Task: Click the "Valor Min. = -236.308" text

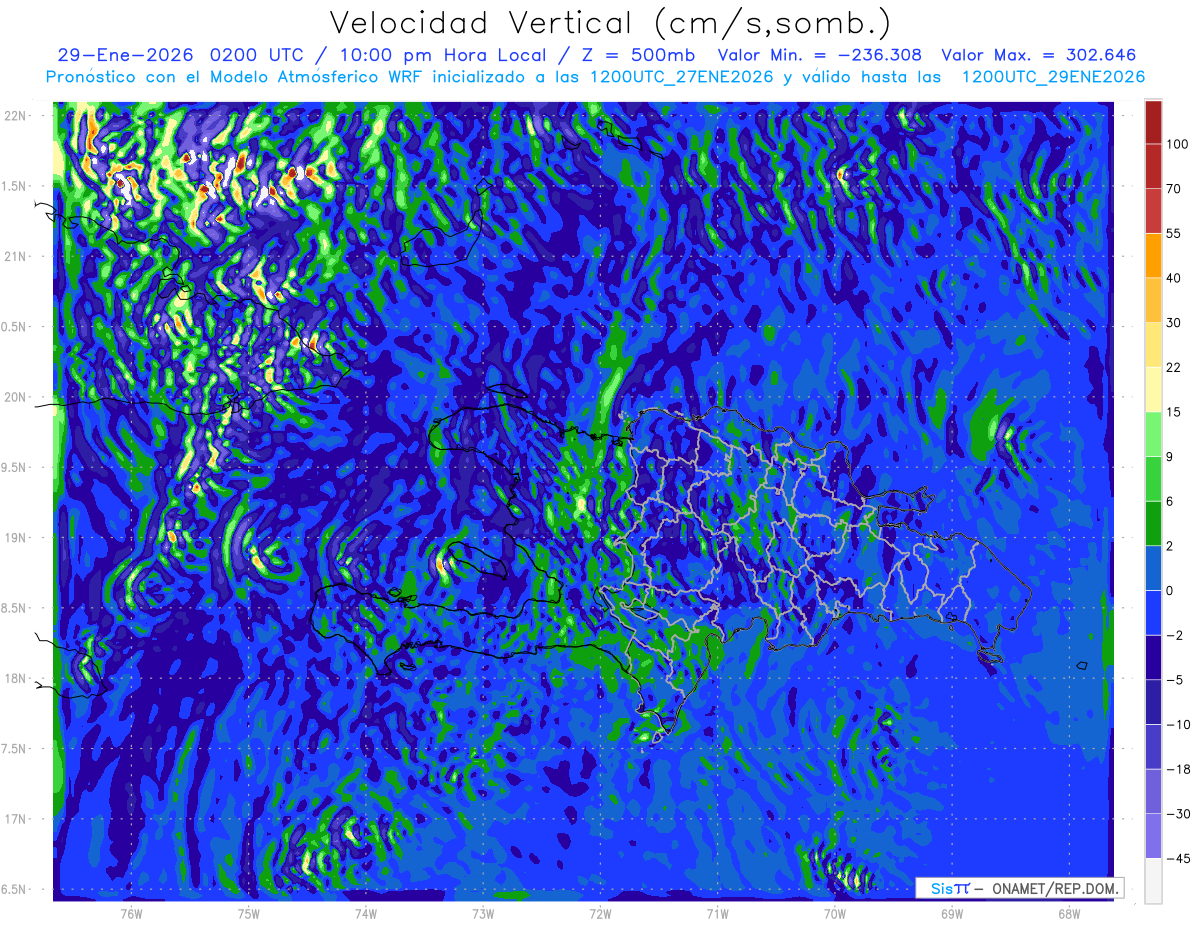Action: (x=821, y=55)
